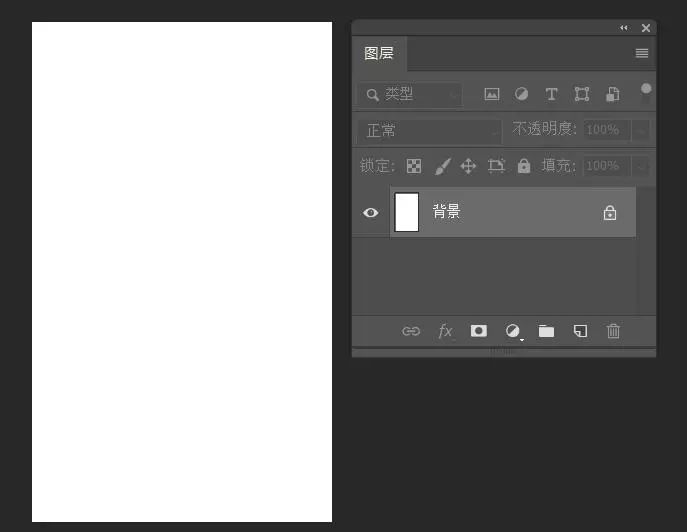Click the link layers icon

(411, 331)
